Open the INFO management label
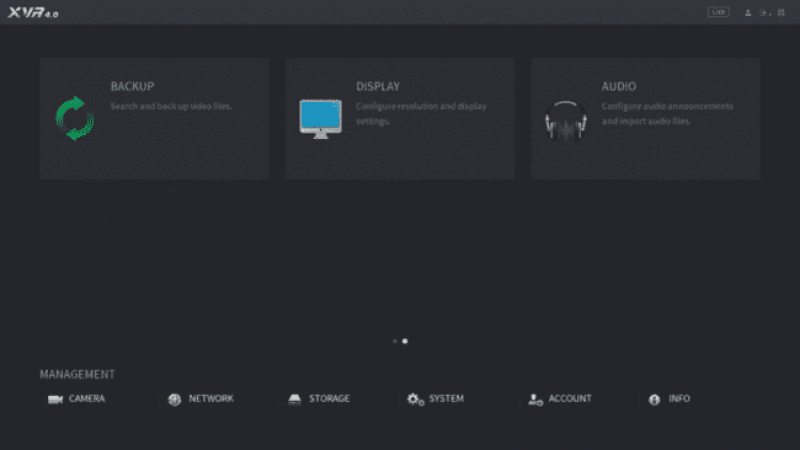800x450 pixels. pyautogui.click(x=680, y=398)
